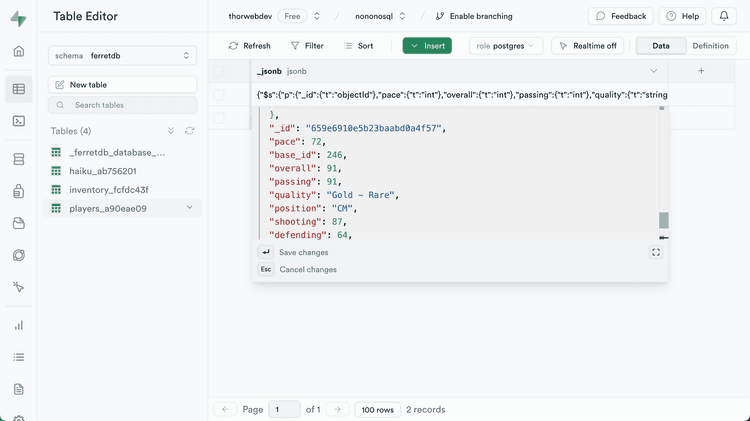This screenshot has width=750, height=421.
Task: Open the schema ferretdb dropdown
Action: point(122,57)
